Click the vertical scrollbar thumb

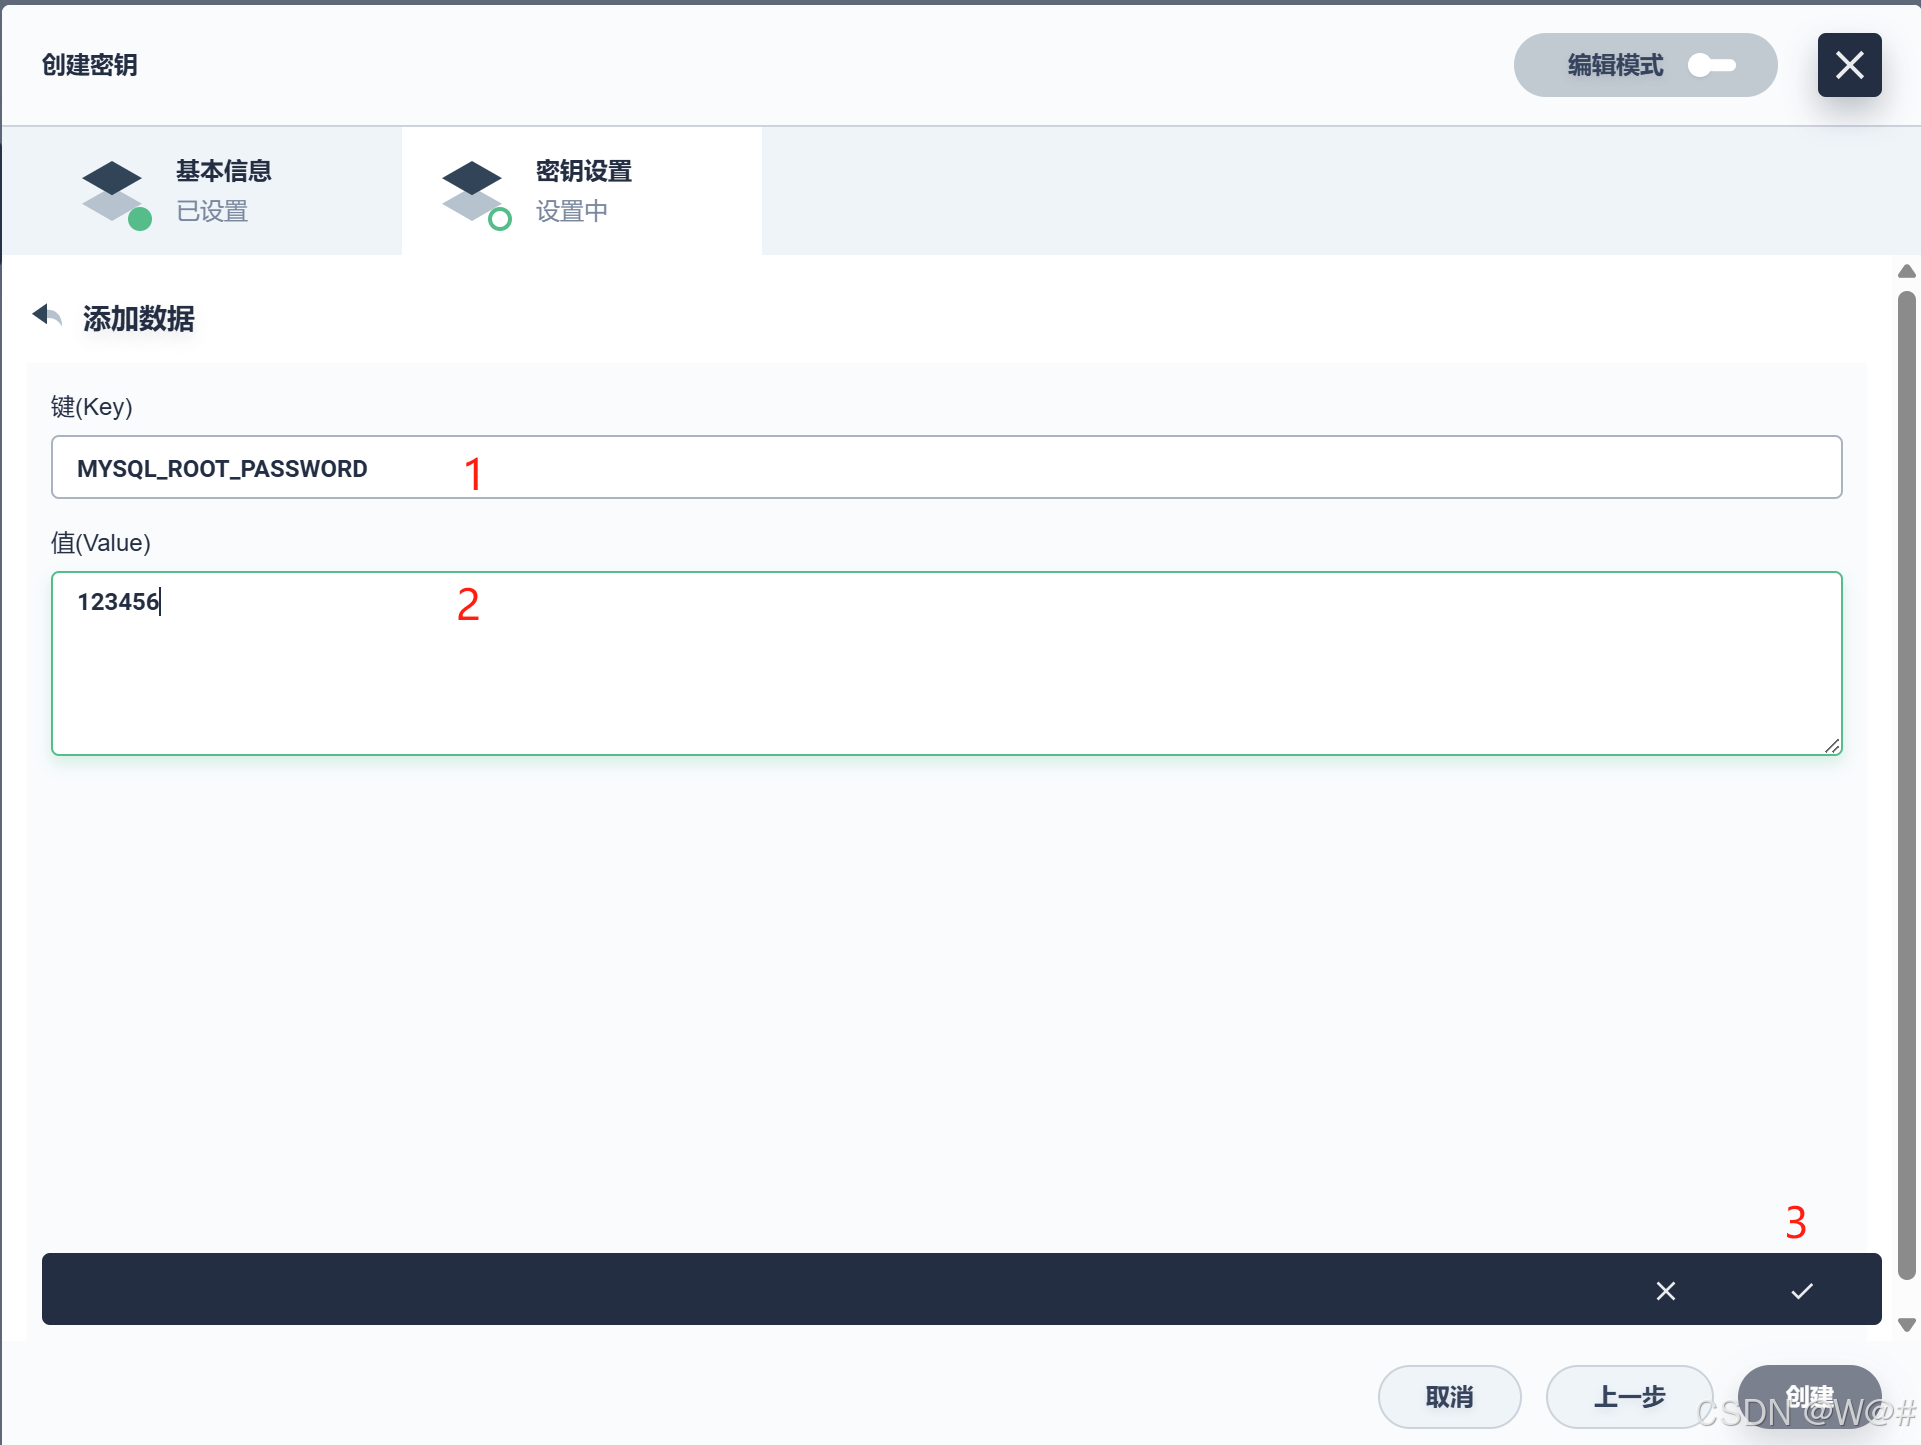pyautogui.click(x=1907, y=785)
